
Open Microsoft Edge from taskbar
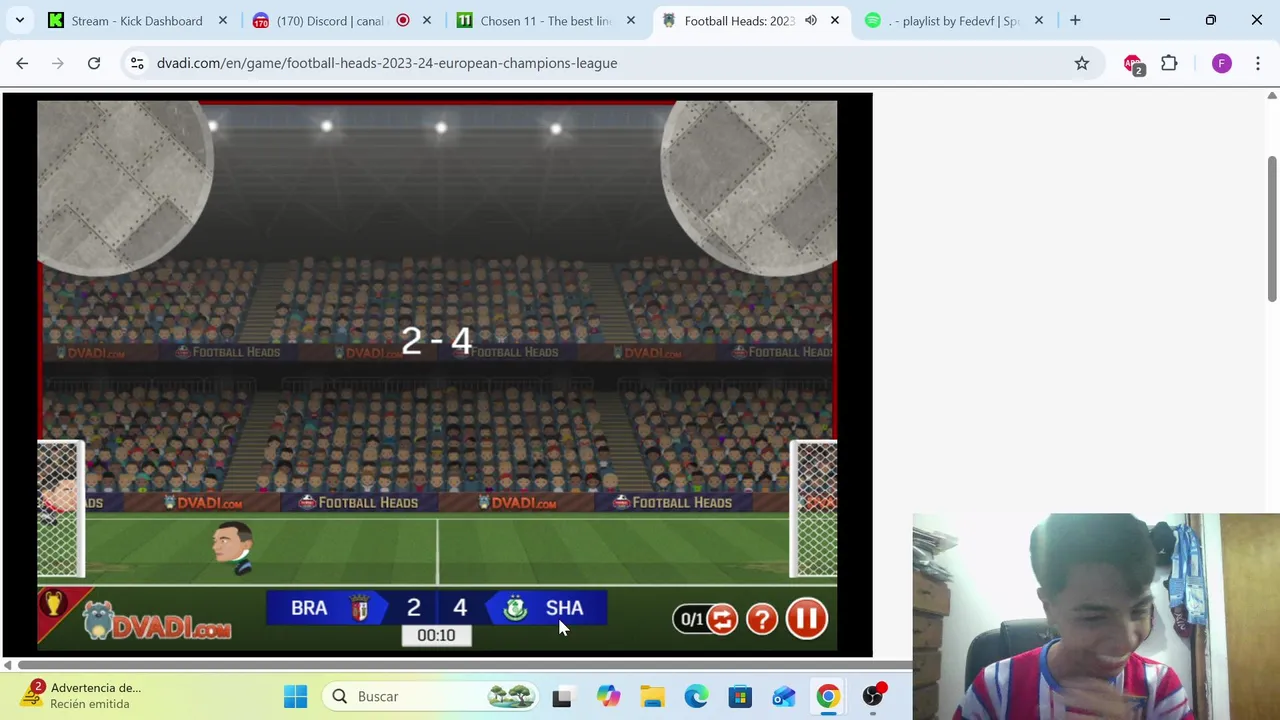(696, 696)
